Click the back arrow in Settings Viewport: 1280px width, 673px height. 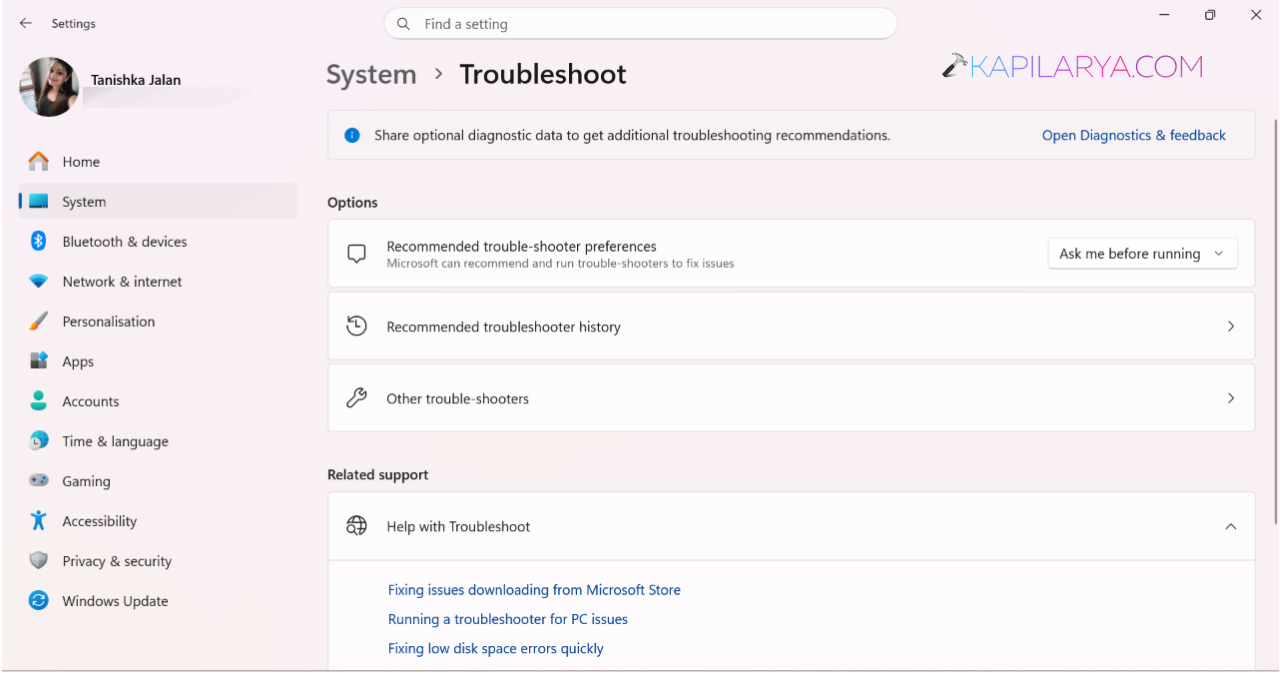[x=25, y=23]
